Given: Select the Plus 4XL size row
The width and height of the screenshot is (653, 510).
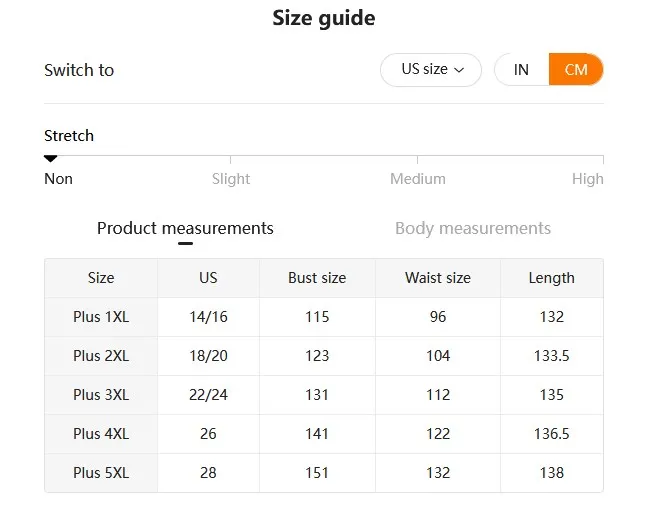Looking at the screenshot, I should 101,434.
